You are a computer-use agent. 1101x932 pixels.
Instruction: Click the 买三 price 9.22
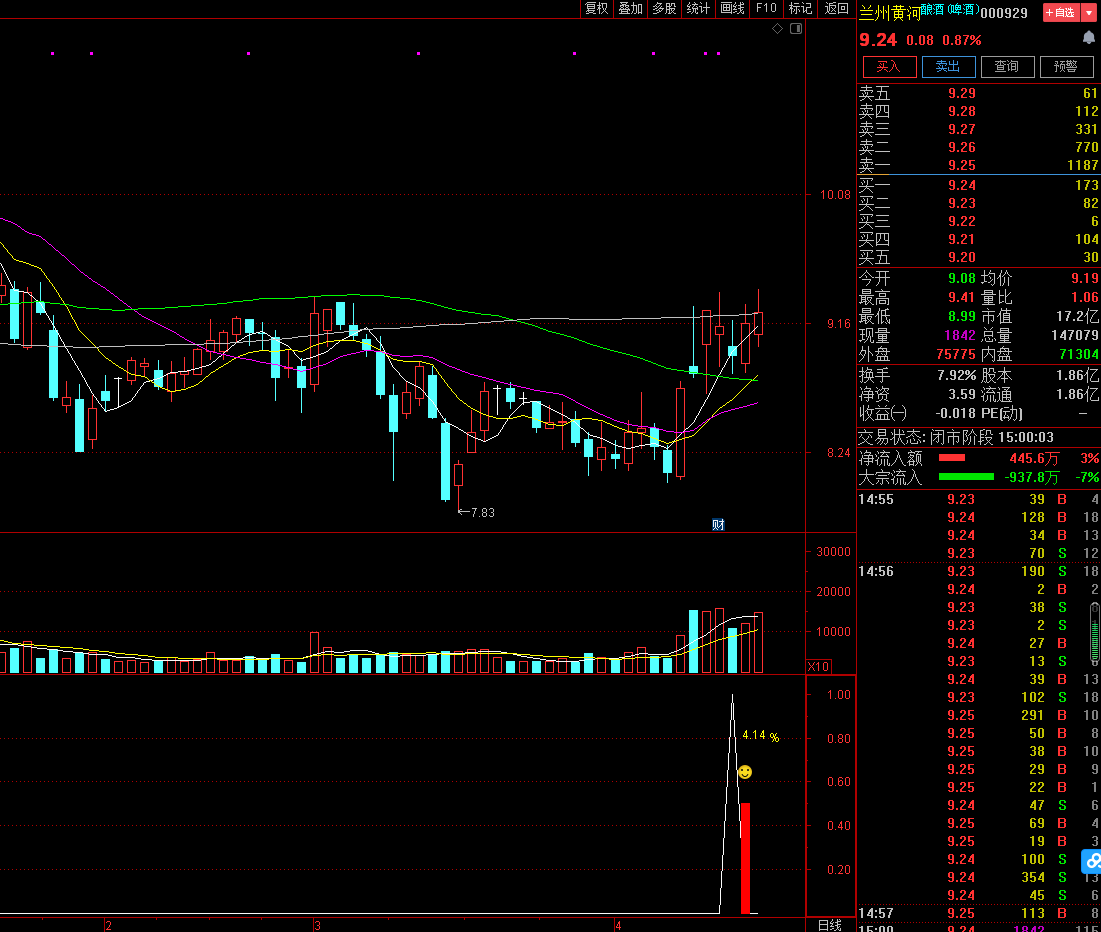tap(962, 221)
